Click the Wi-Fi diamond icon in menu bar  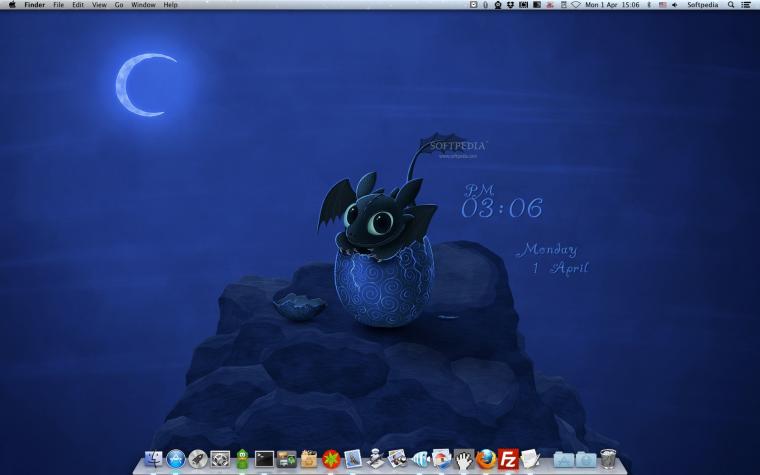575,5
